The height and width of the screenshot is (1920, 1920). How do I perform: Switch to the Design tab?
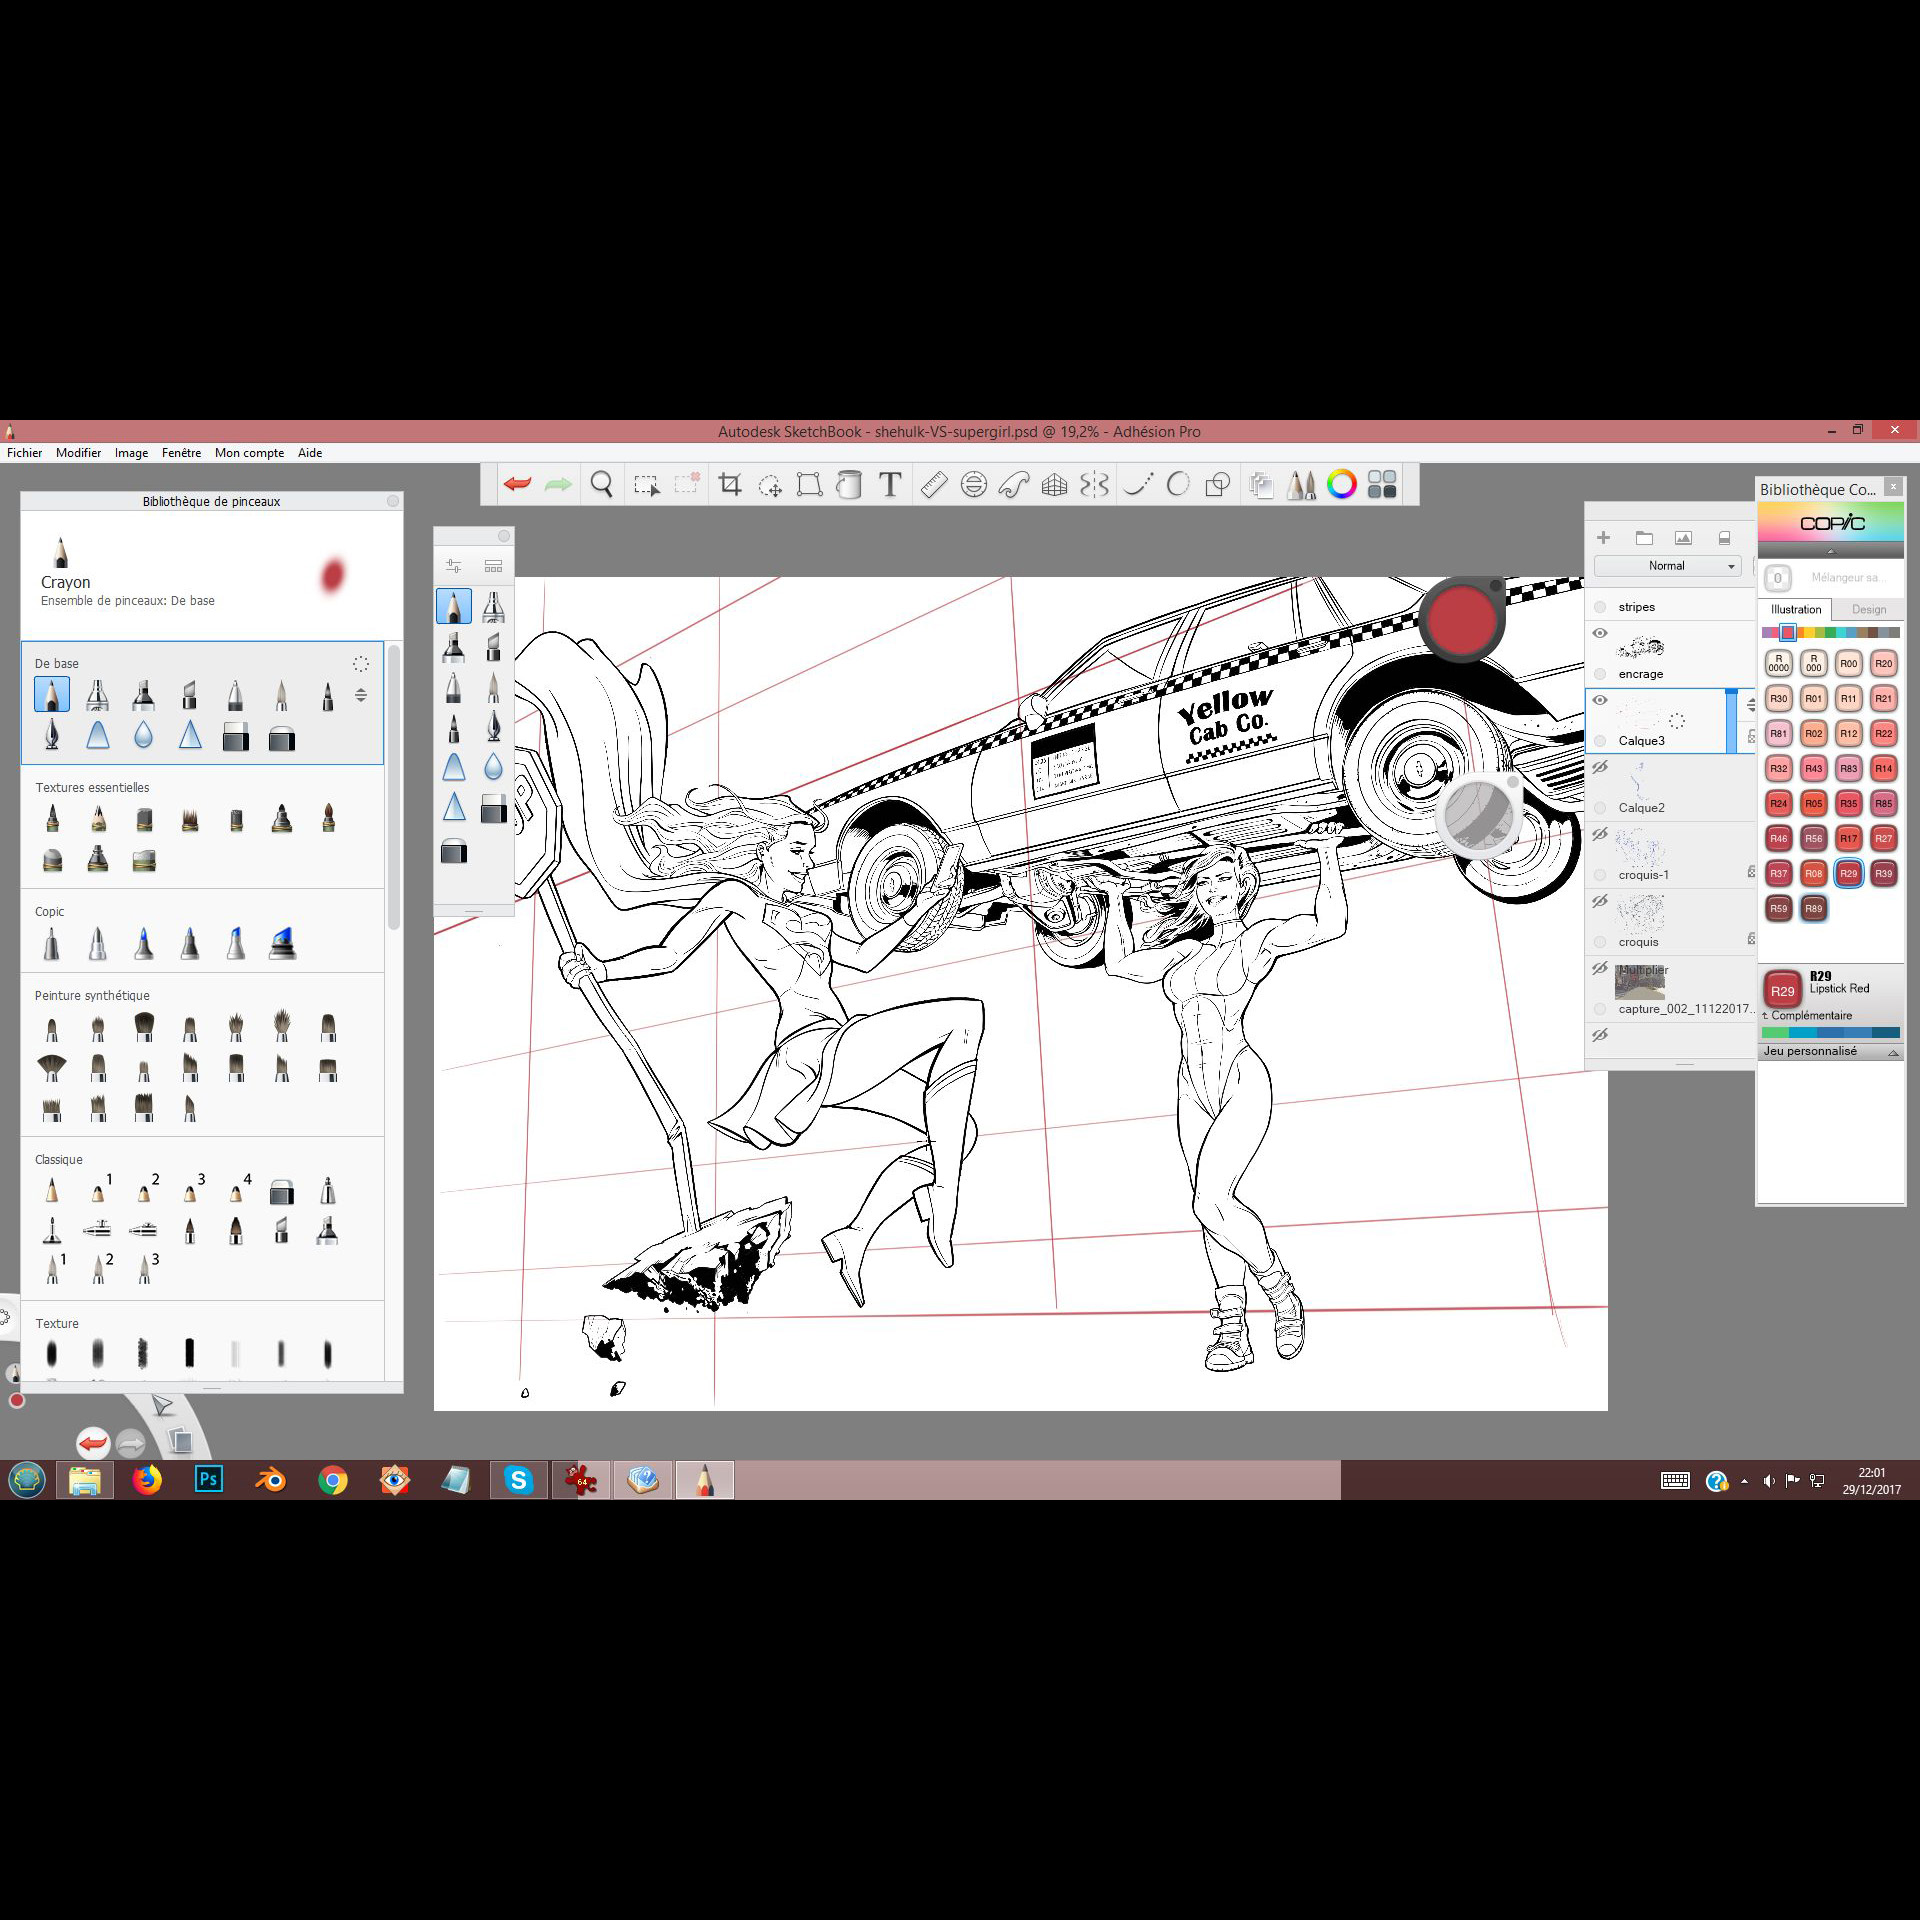pyautogui.click(x=1868, y=609)
